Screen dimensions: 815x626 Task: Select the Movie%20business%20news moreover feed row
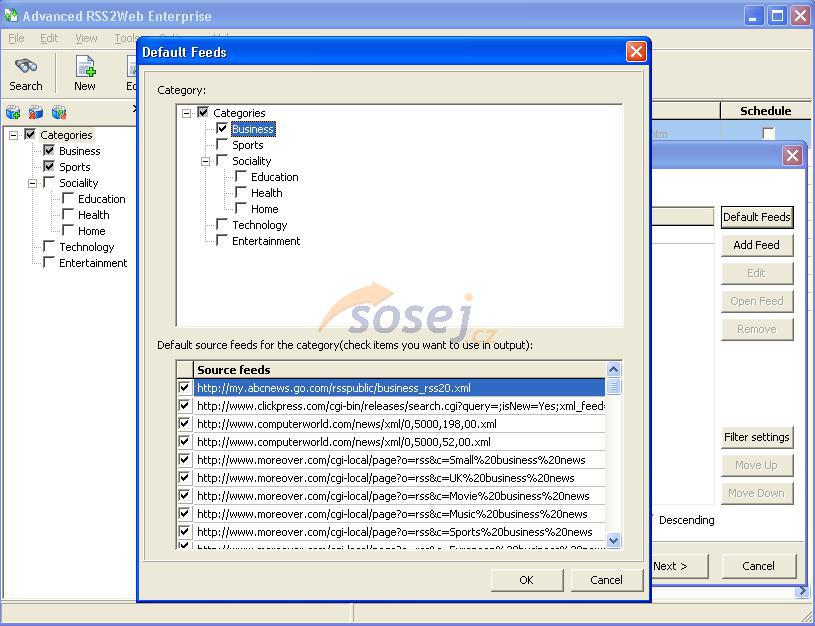coord(399,496)
